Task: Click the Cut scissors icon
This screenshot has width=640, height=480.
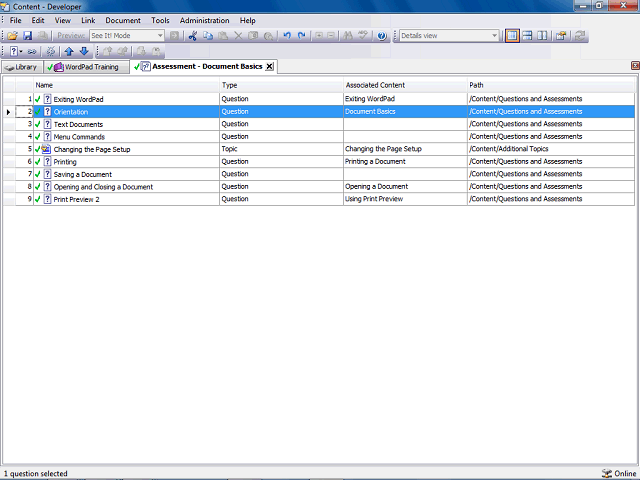Action: (x=192, y=36)
